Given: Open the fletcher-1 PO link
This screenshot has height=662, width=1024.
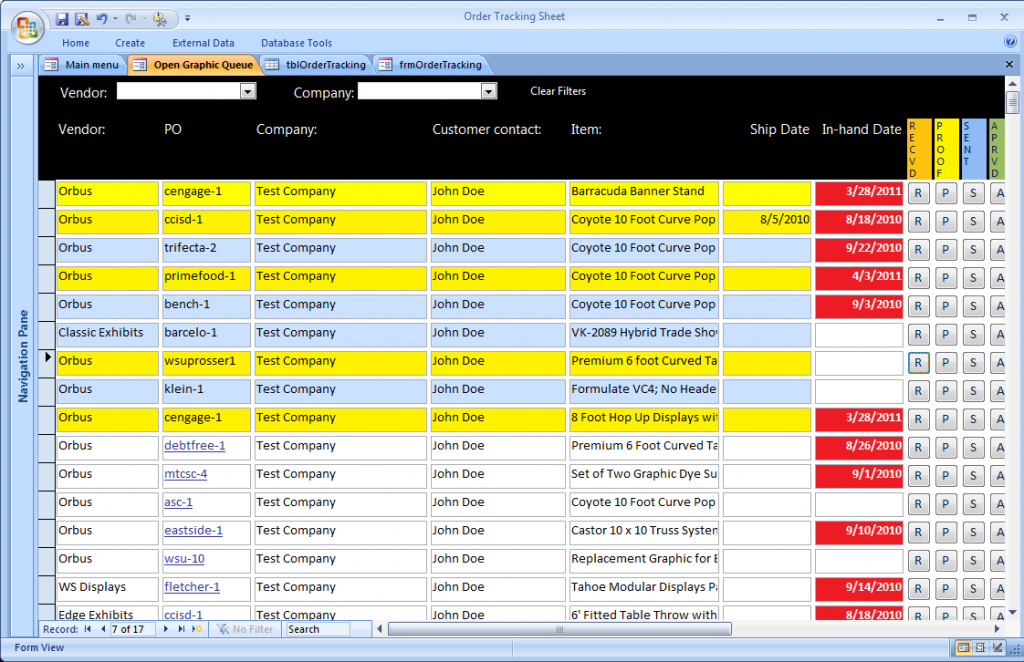Looking at the screenshot, I should click(192, 587).
